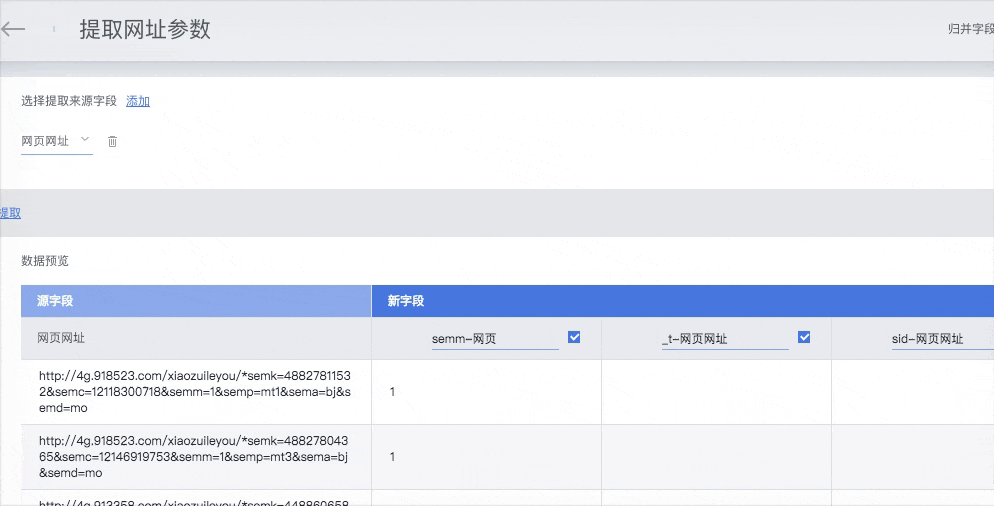Select semm value 1 in the mt3 row

click(x=486, y=457)
